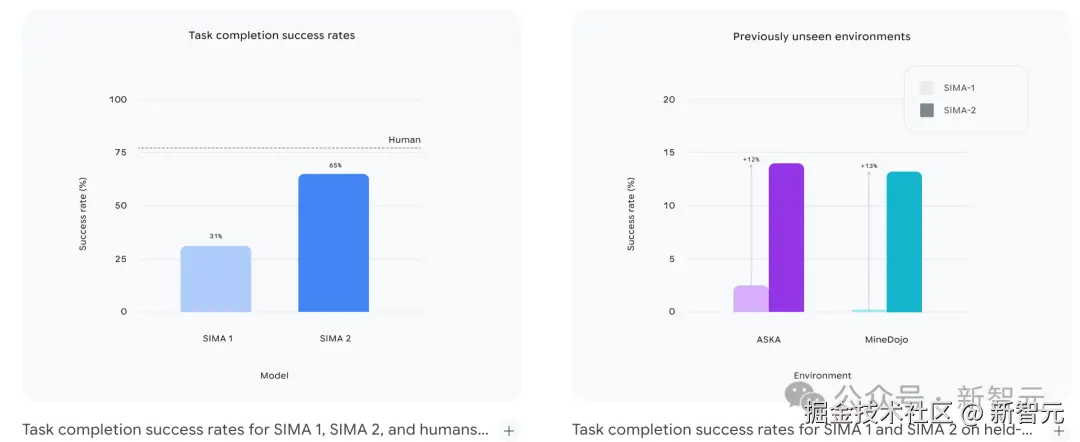Click the Human baseline label
This screenshot has height=442, width=1080.
[x=404, y=140]
